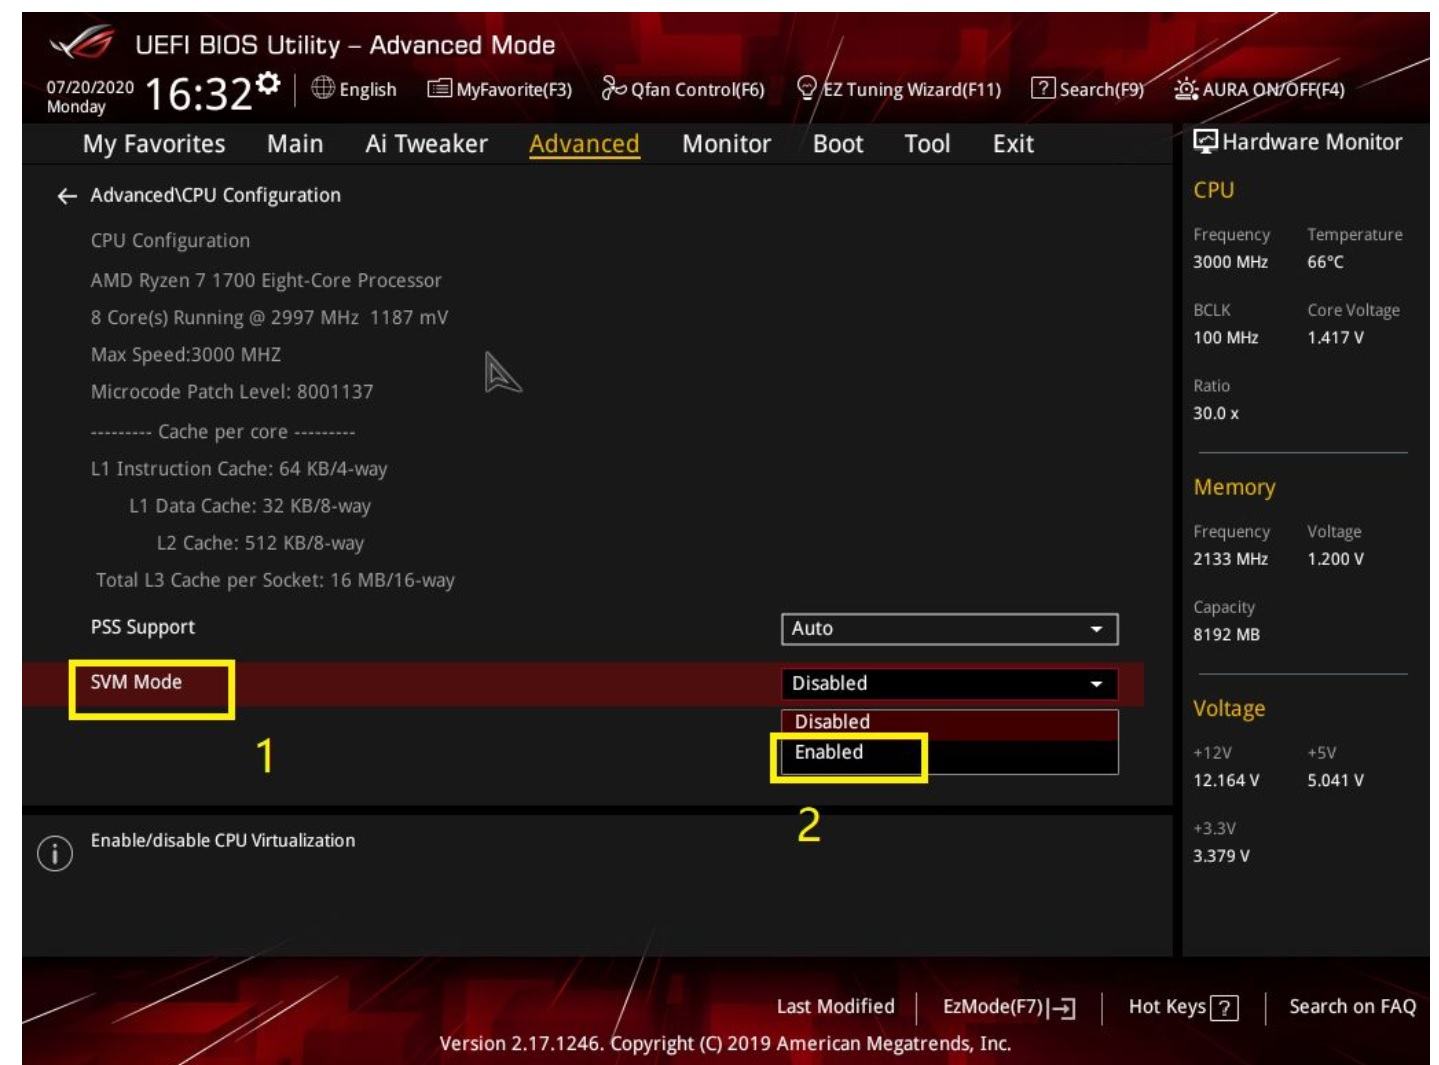Click Microcode Patch Level: 8001137 line
1439x1065 pixels.
(232, 392)
